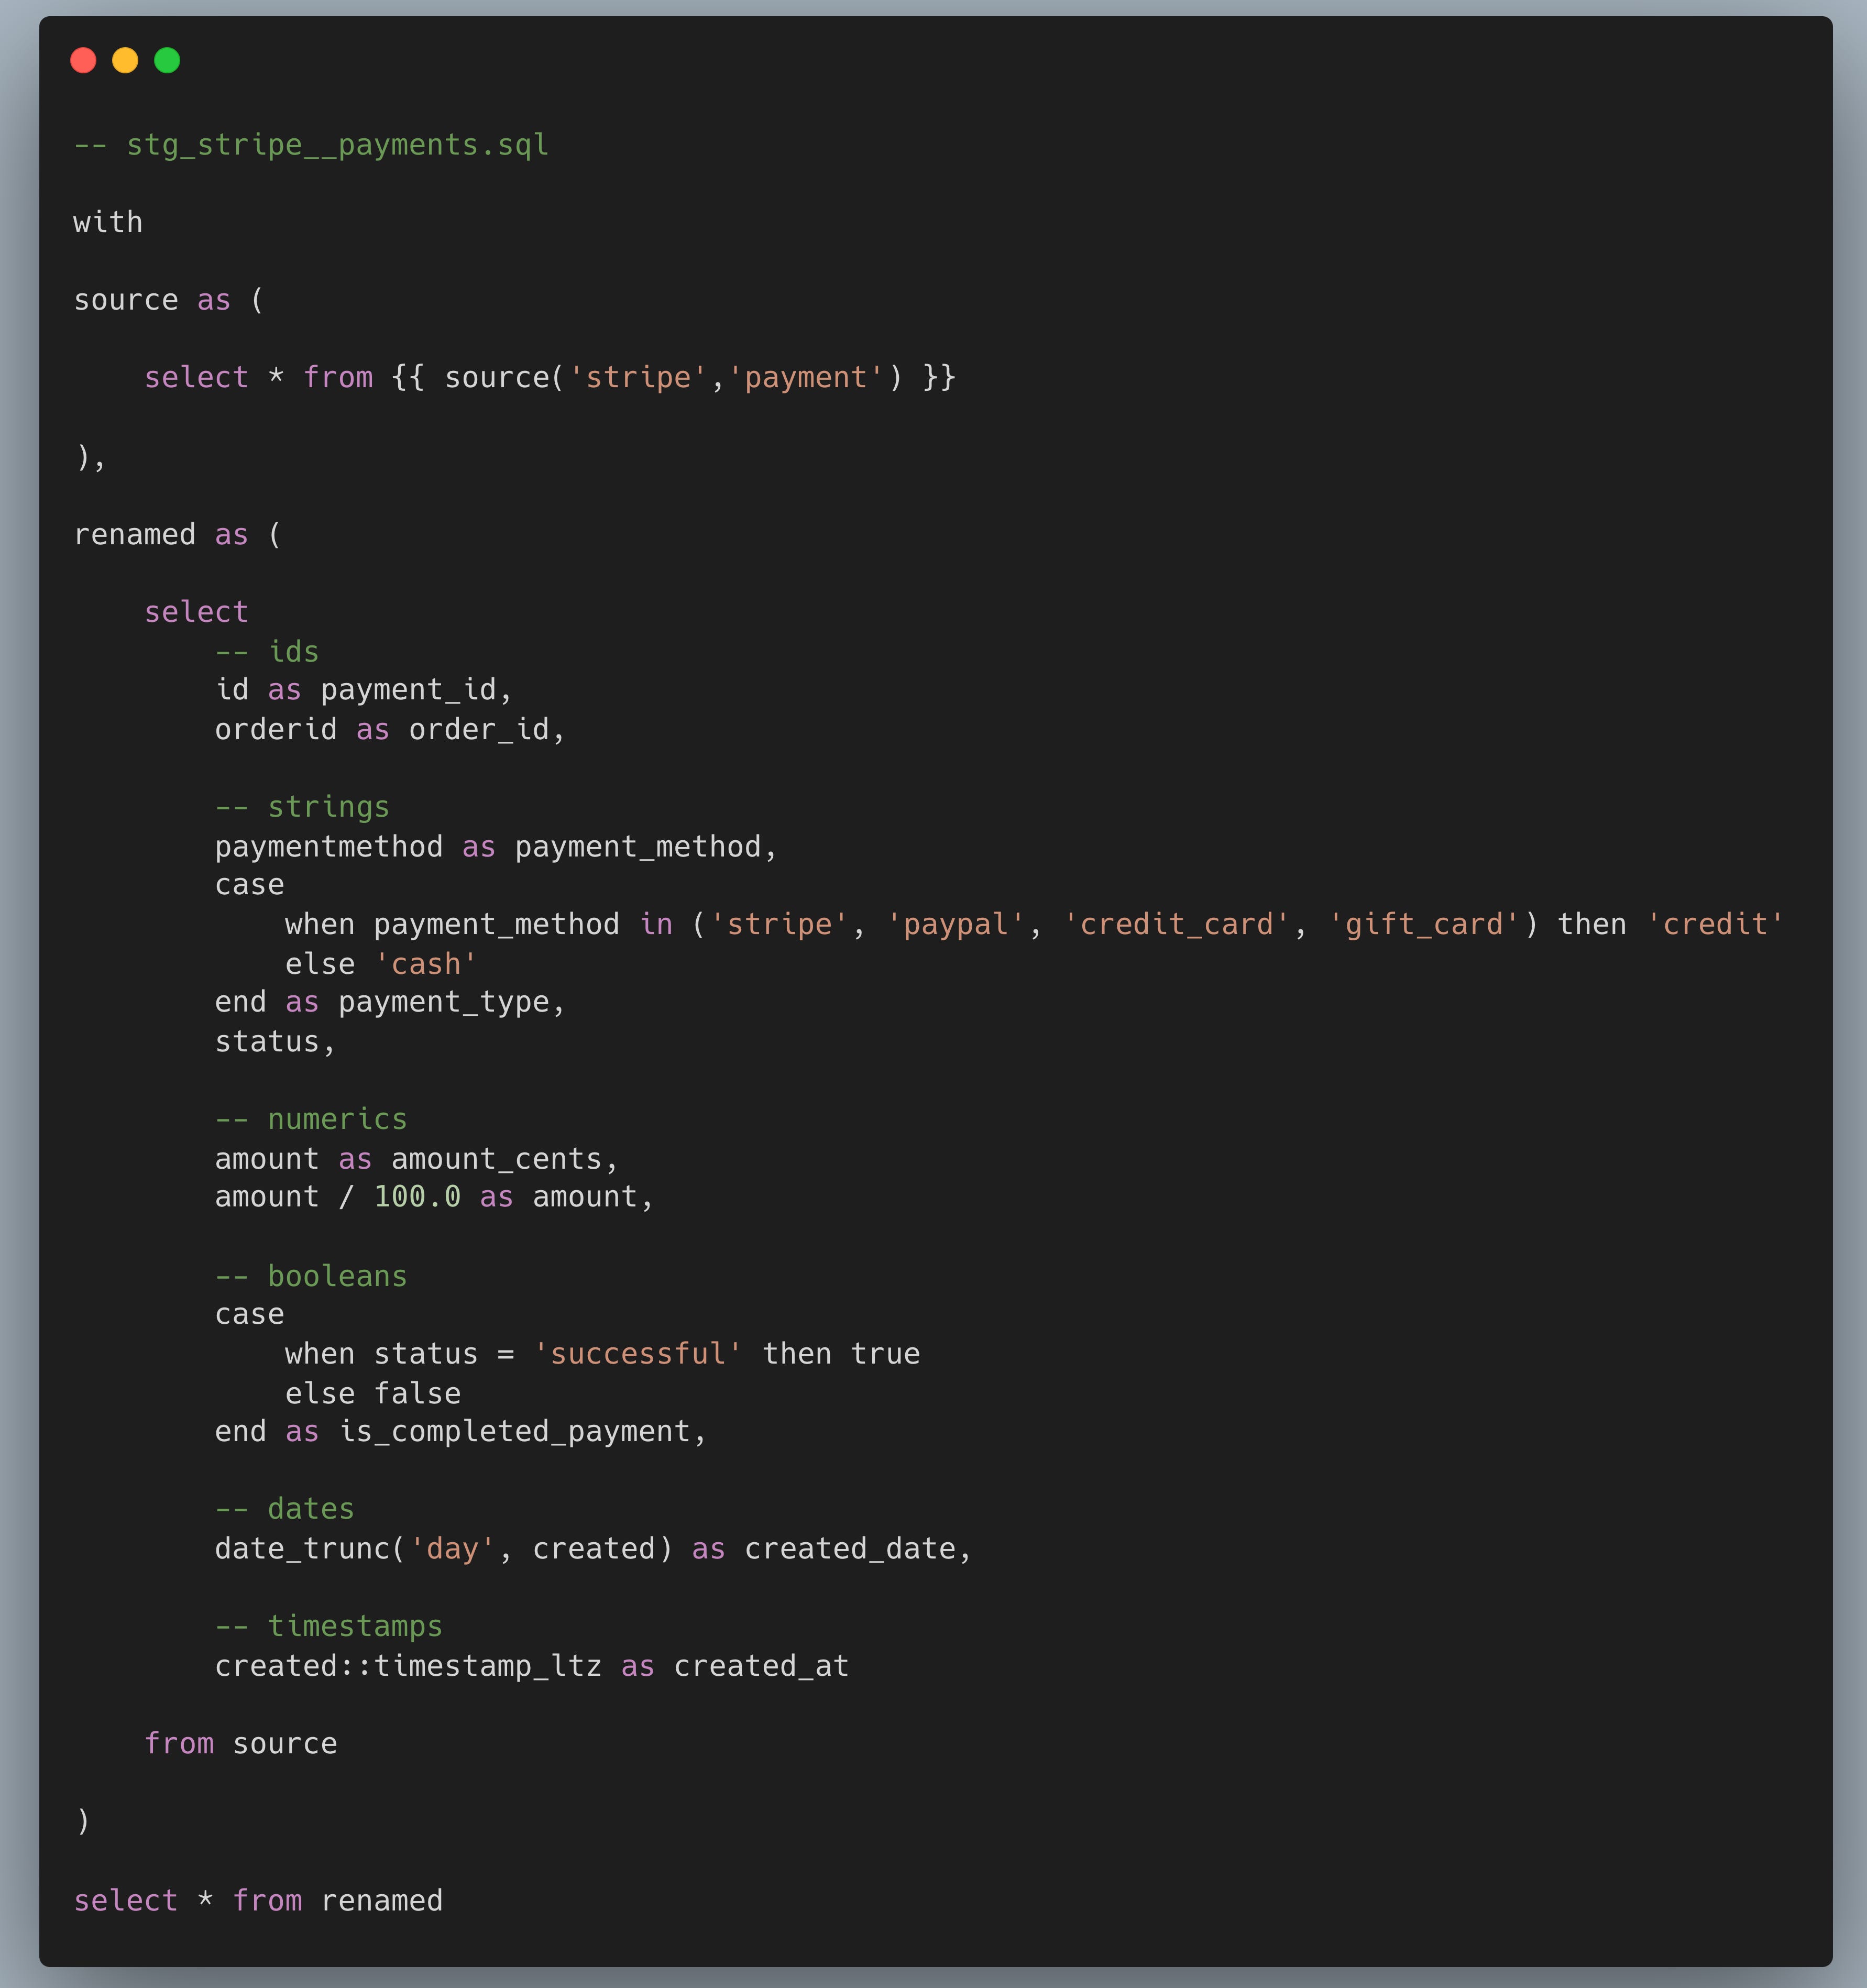Click the created_at alias text

[761, 1665]
